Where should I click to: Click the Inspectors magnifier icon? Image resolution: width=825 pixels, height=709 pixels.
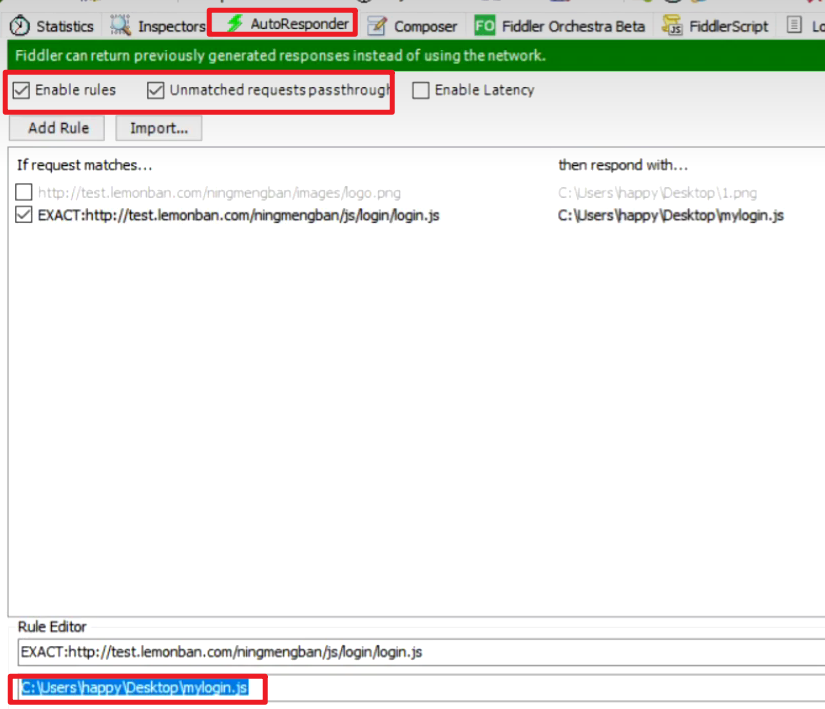click(x=120, y=25)
